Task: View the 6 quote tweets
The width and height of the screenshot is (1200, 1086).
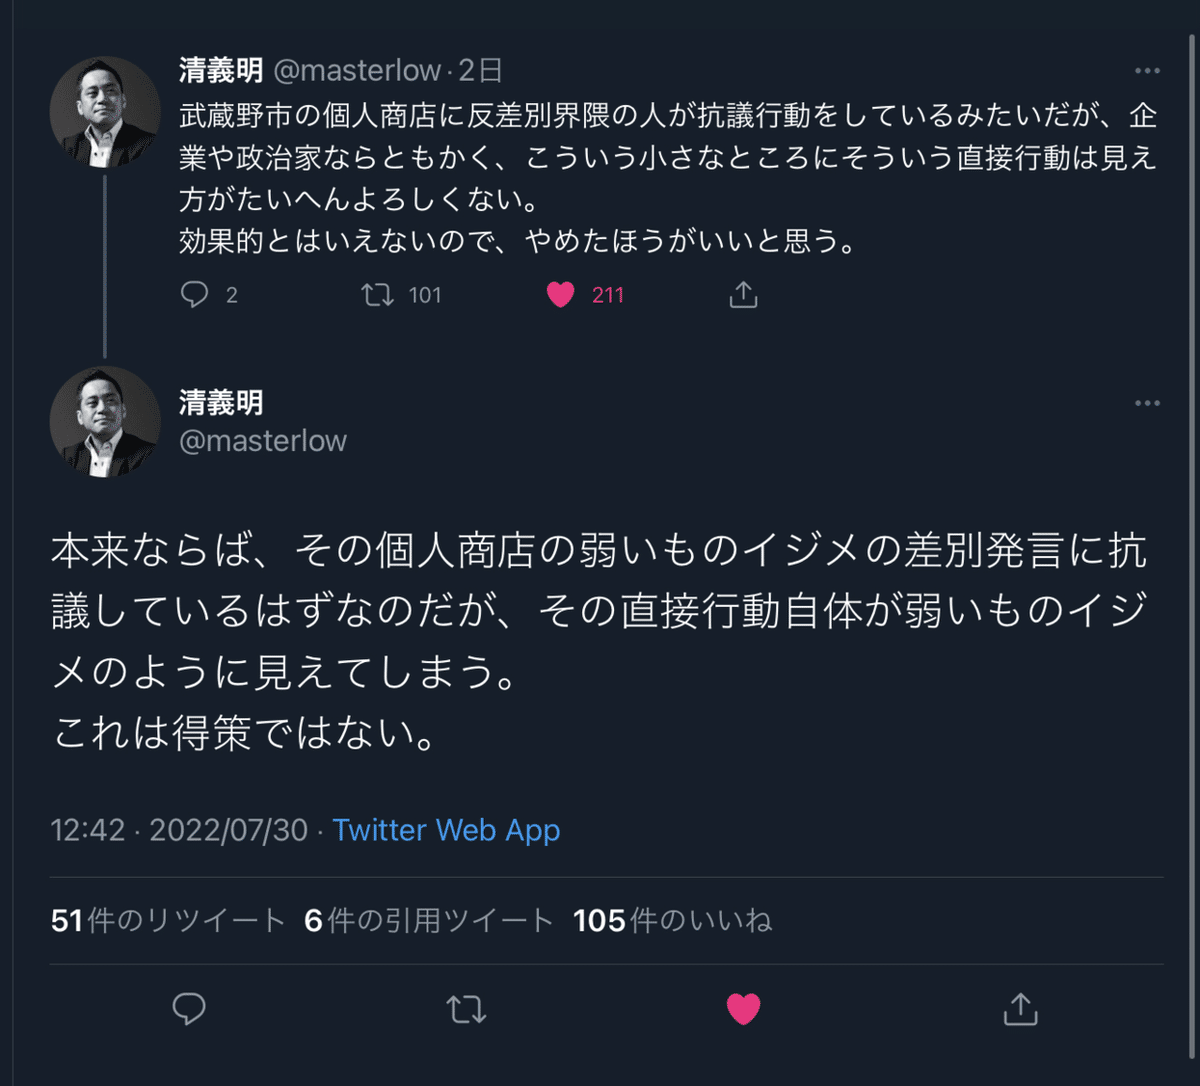Action: click(x=428, y=920)
